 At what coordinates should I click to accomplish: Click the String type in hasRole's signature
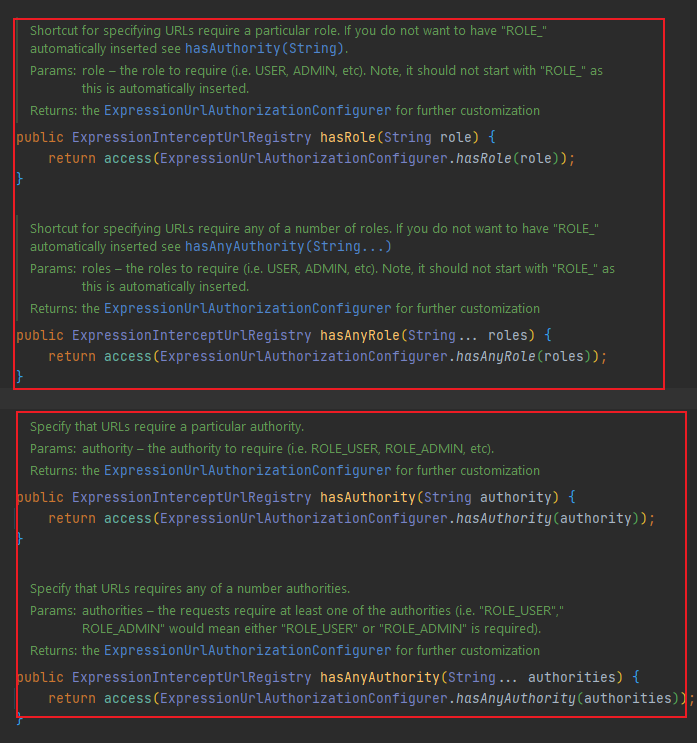click(x=407, y=137)
